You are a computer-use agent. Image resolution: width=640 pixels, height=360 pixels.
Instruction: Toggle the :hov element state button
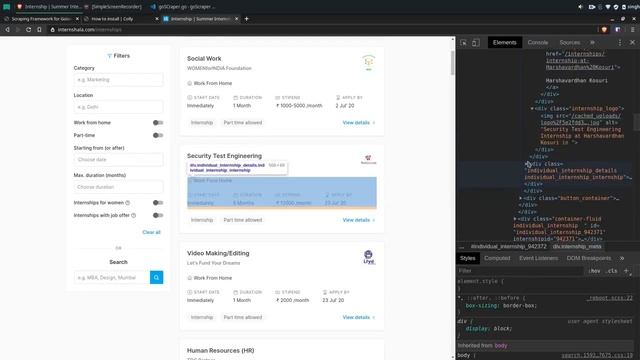[594, 271]
